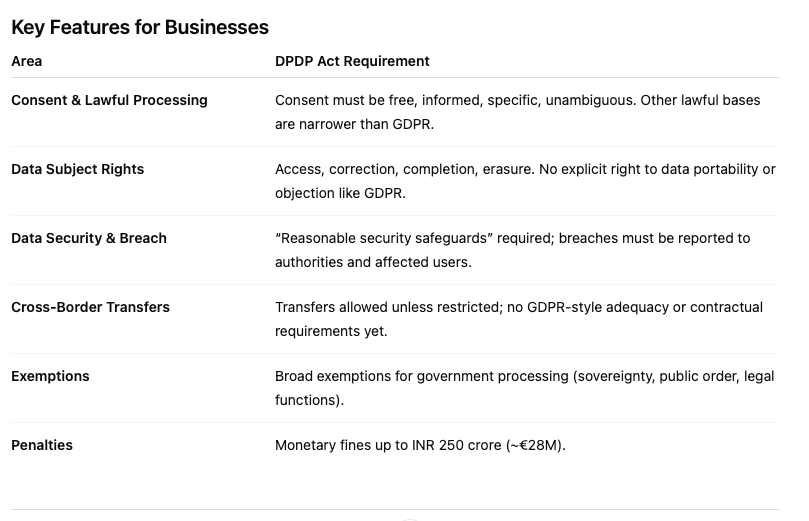The image size is (809, 521).
Task: Click the text 'objection like GDPR.'
Action: (340, 193)
